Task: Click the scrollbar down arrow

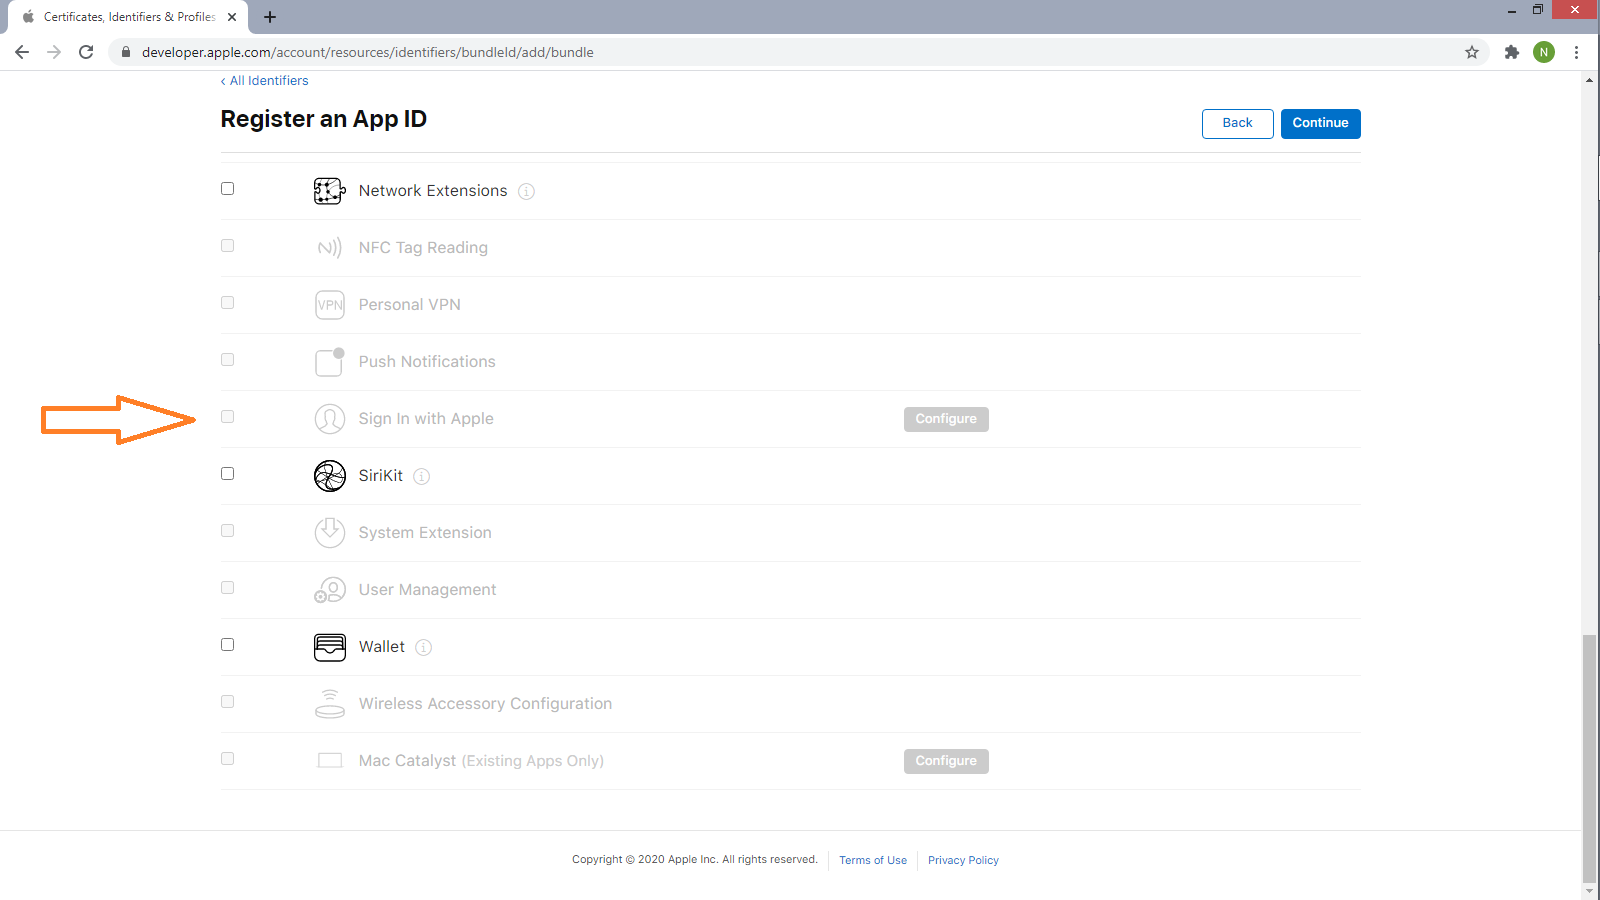Action: click(1590, 890)
